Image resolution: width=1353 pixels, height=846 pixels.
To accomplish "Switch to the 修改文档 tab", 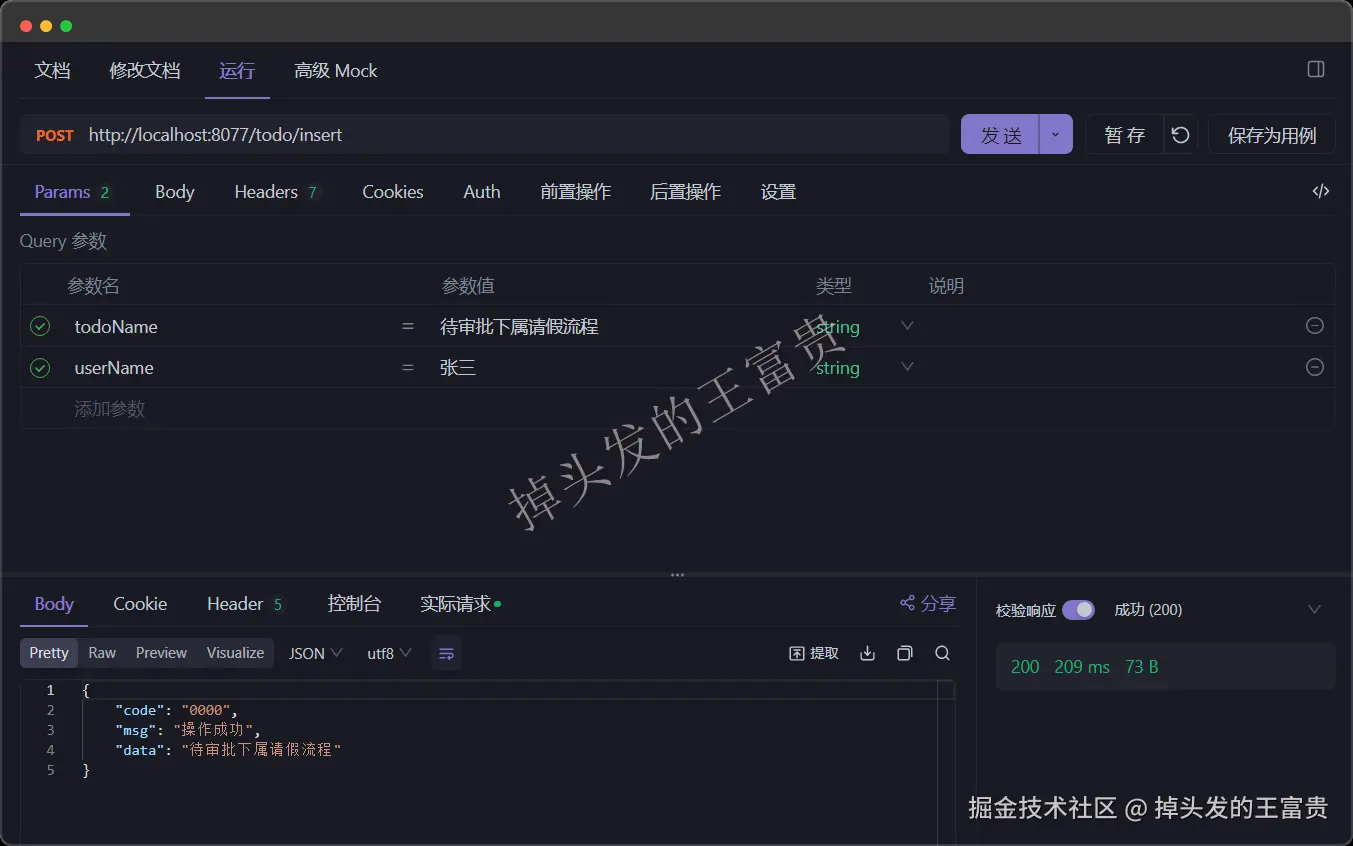I will 145,71.
